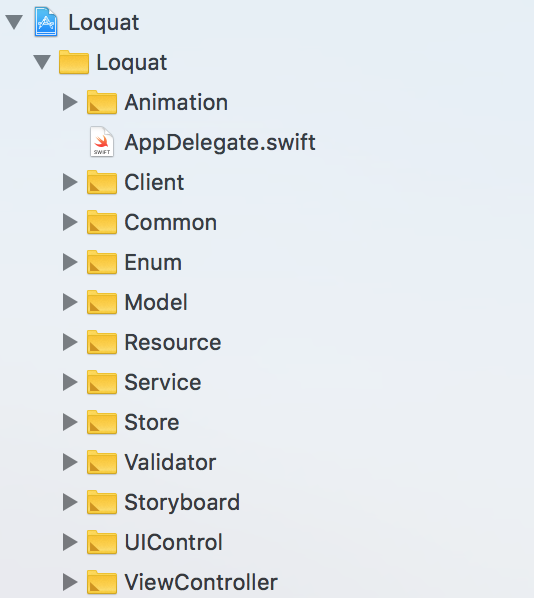
Task: Expand the Validator group
Action: click(70, 462)
